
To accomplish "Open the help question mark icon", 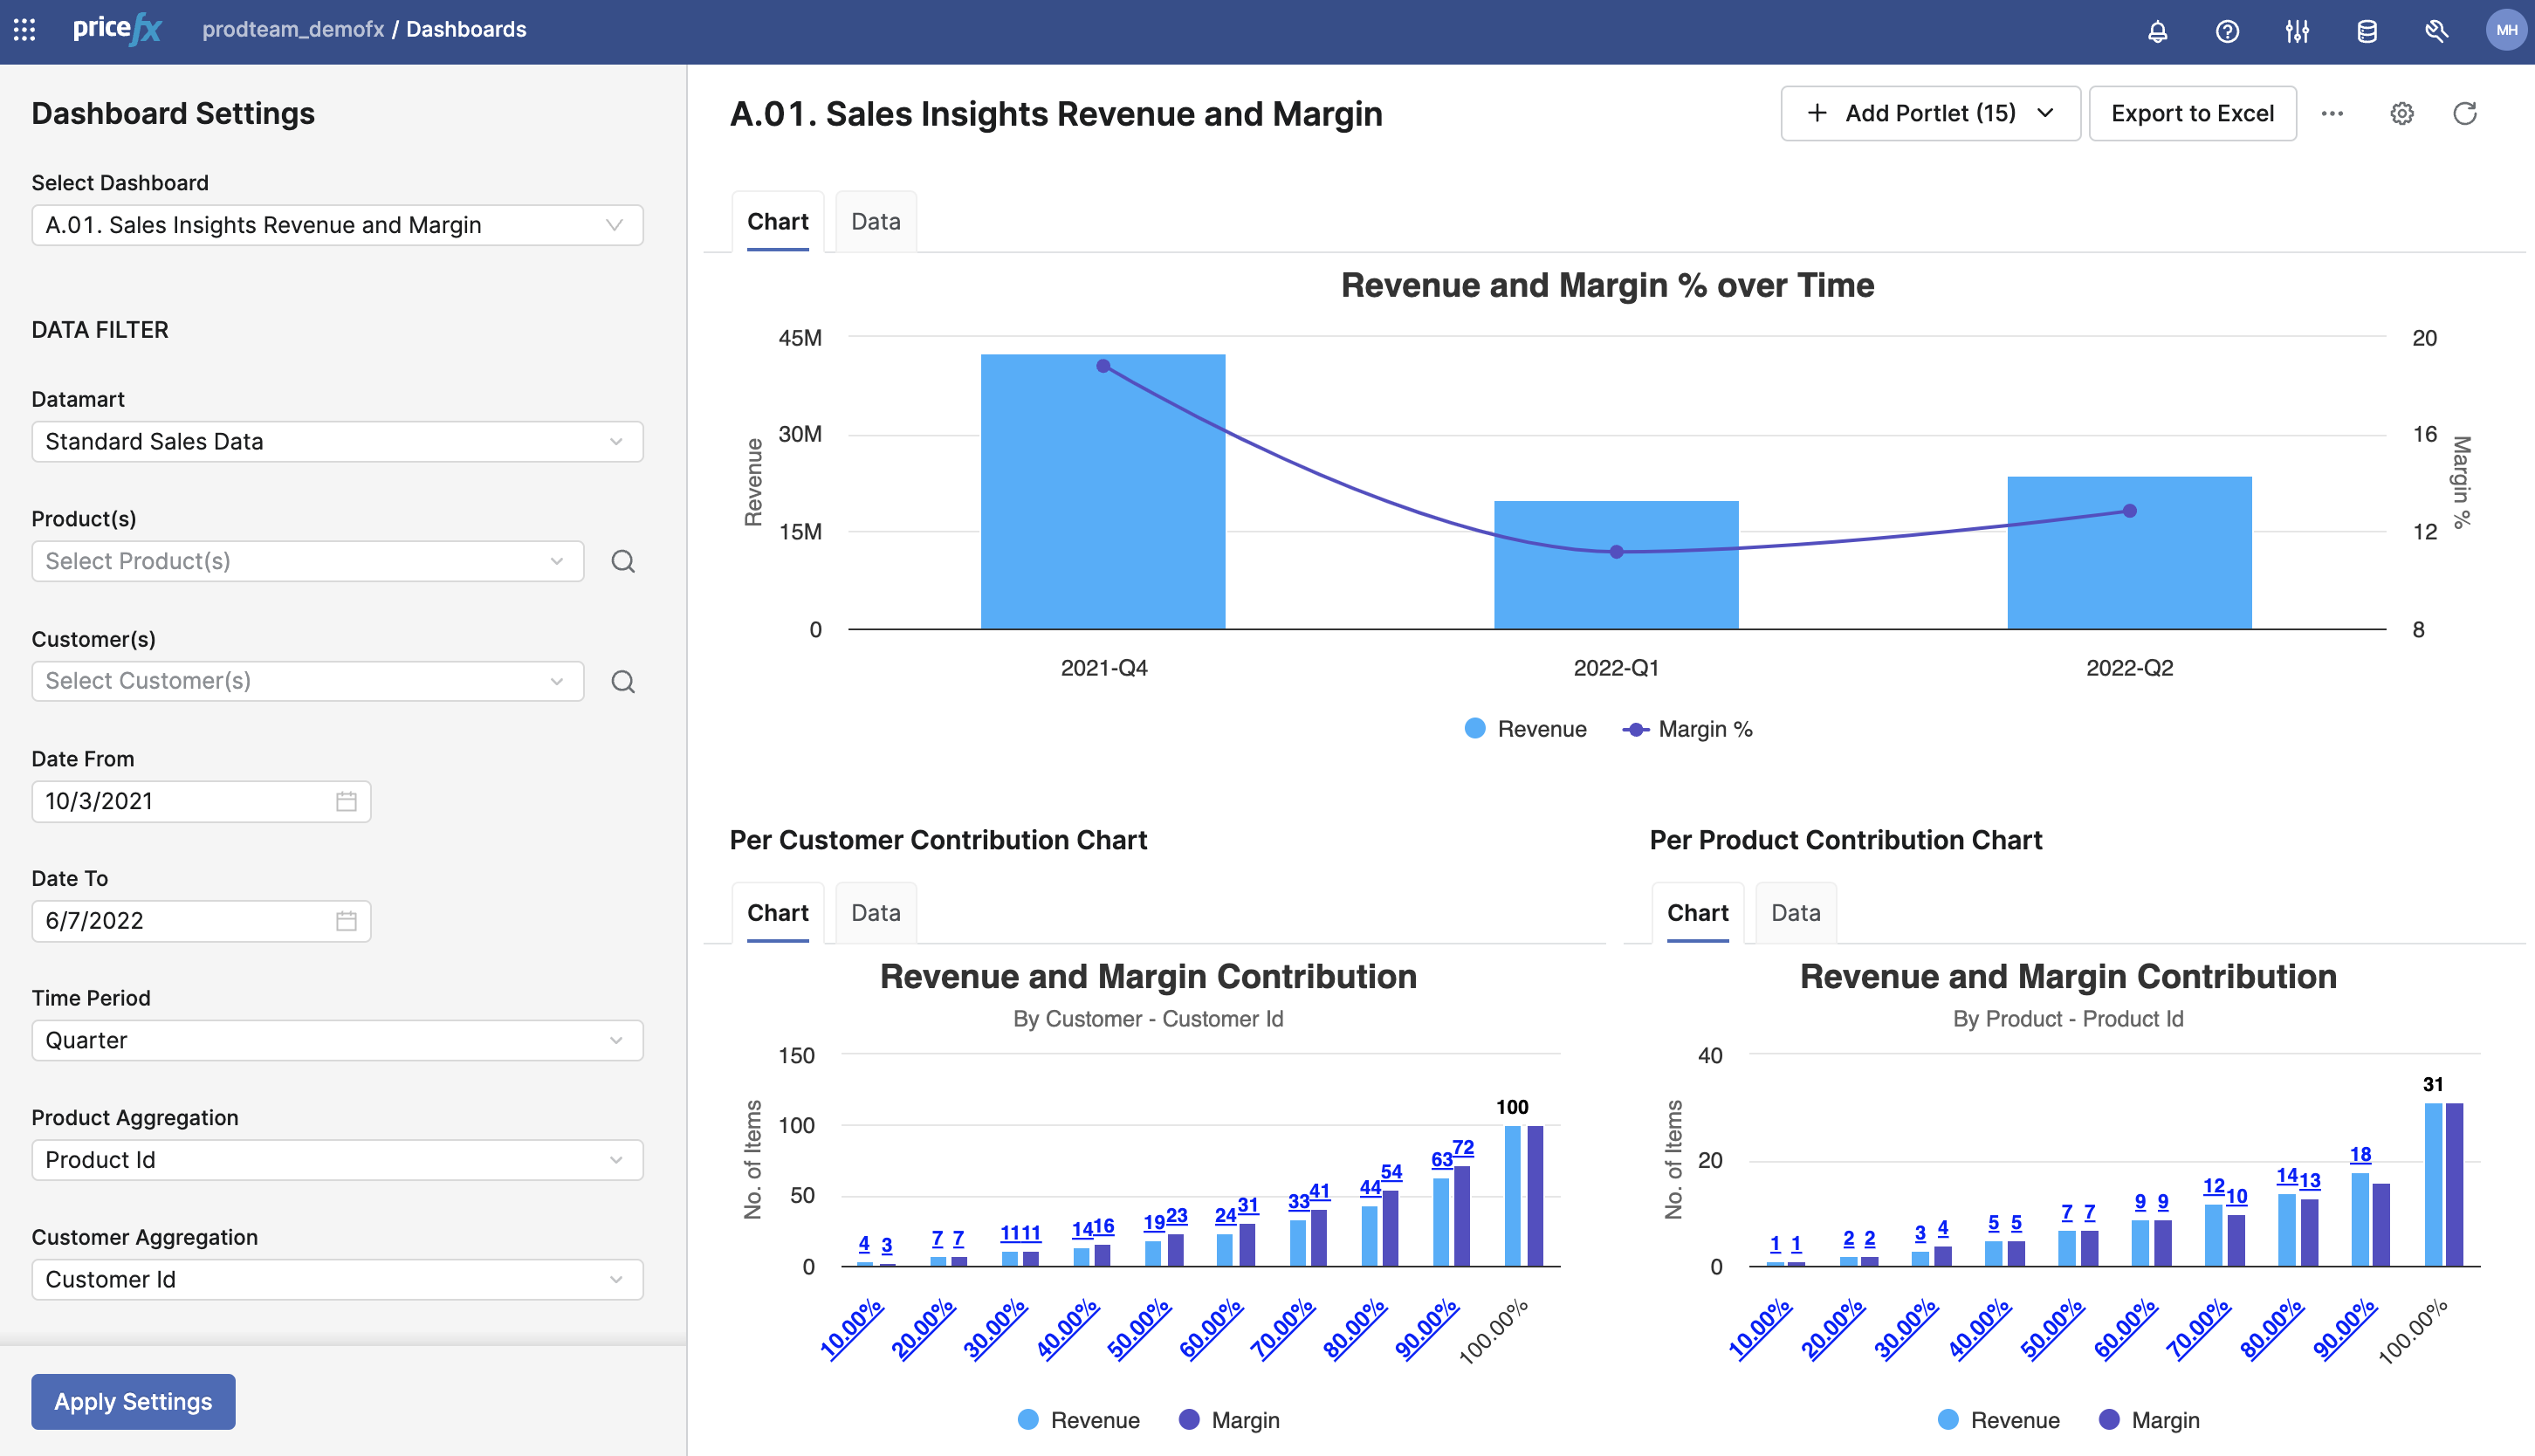I will click(x=2227, y=31).
